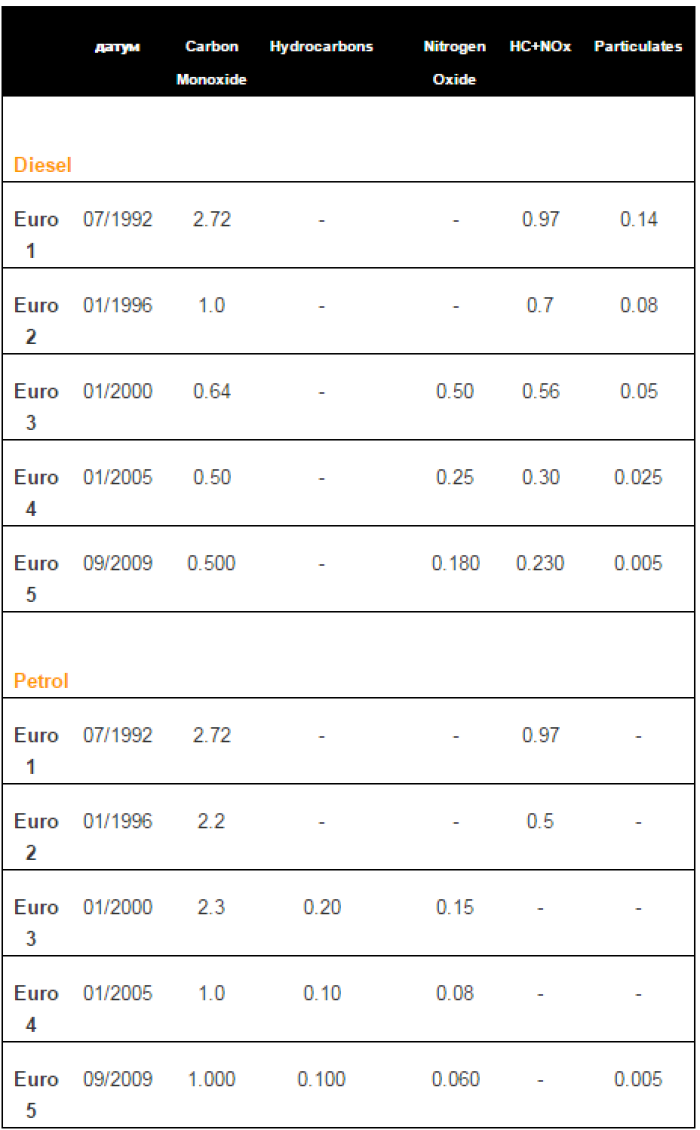This screenshot has height=1130, width=700.
Task: Select Euro 5 row label under Petrol
Action: point(36,1094)
